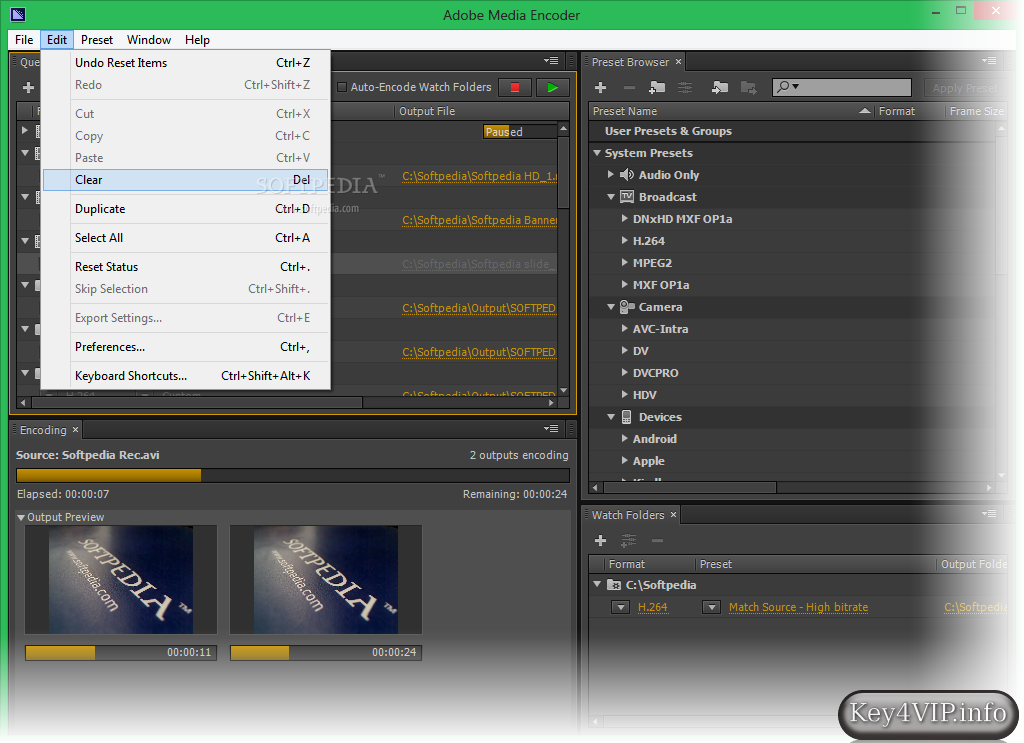Expand the Audio Only preset group
This screenshot has height=743, width=1024.
pos(611,174)
